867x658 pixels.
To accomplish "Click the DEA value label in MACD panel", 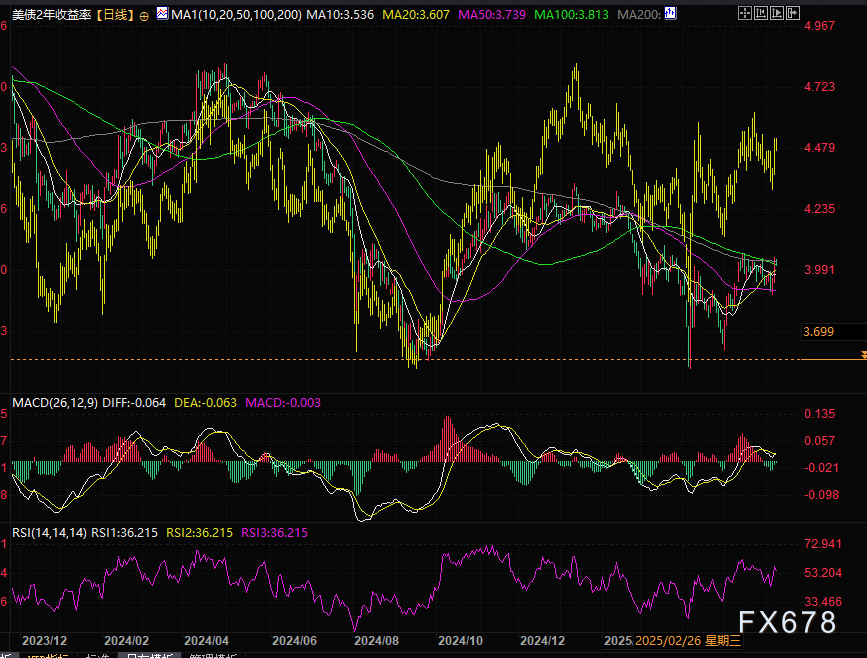I will pos(204,403).
